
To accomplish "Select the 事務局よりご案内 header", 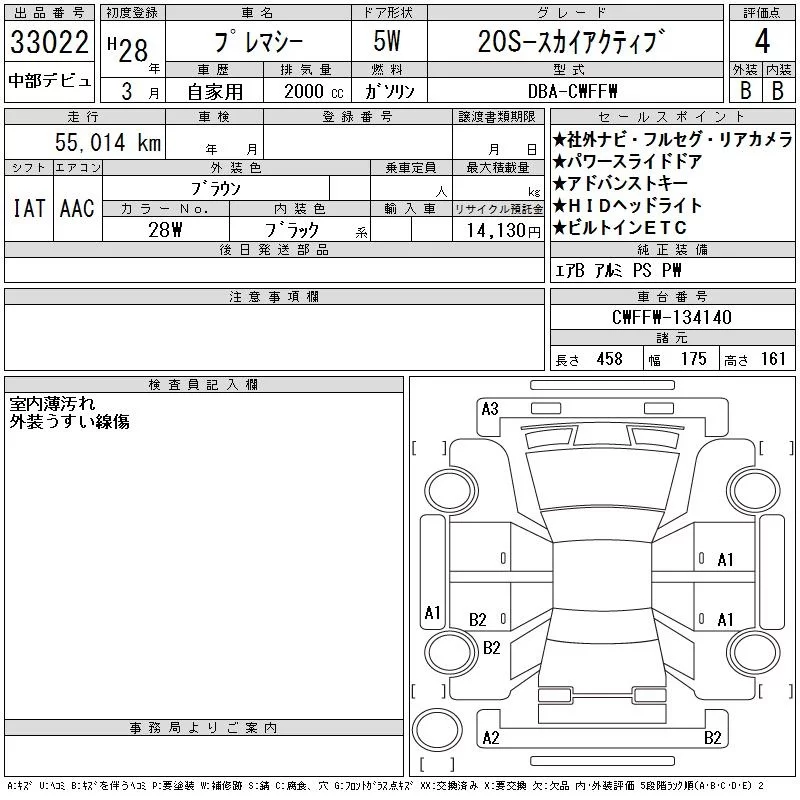I will 203,728.
